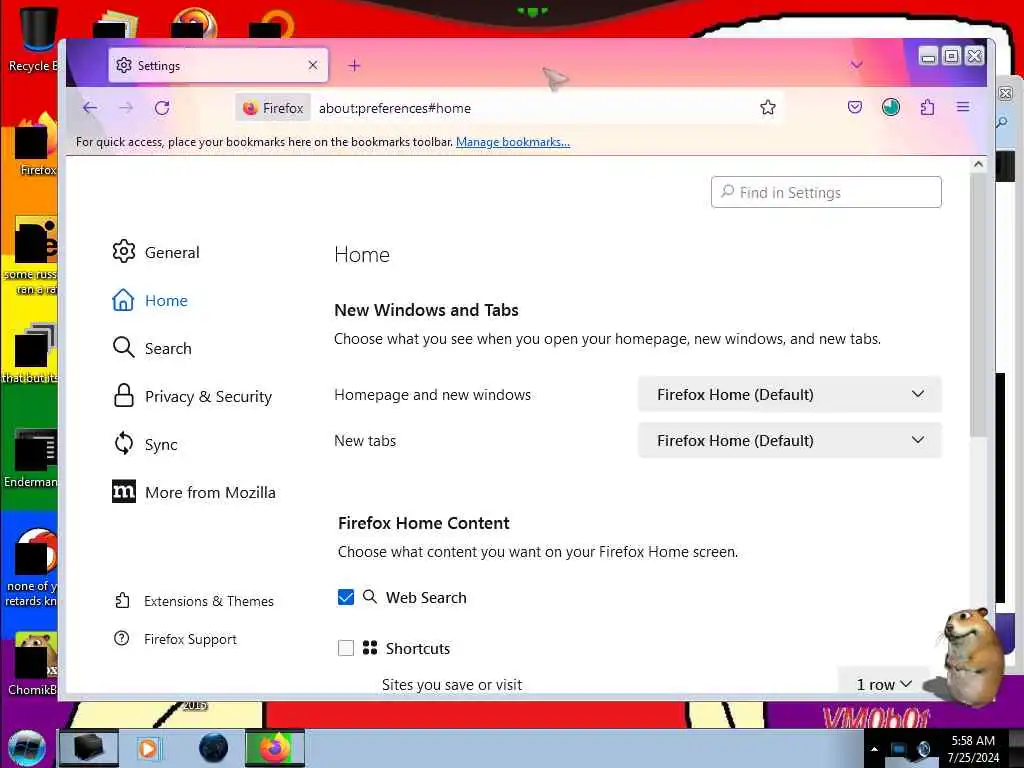Open Firefox Support link

coord(175,639)
